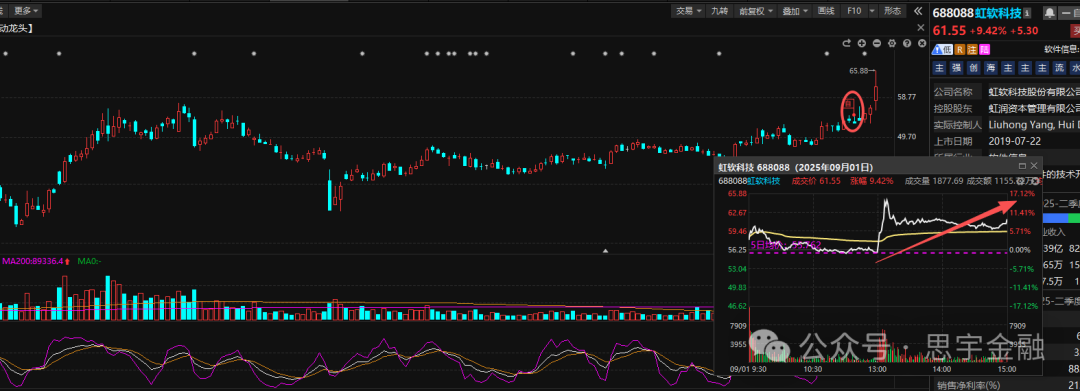Click the chart redo/restore arrow icon
The height and width of the screenshot is (391, 1080).
(x=847, y=43)
